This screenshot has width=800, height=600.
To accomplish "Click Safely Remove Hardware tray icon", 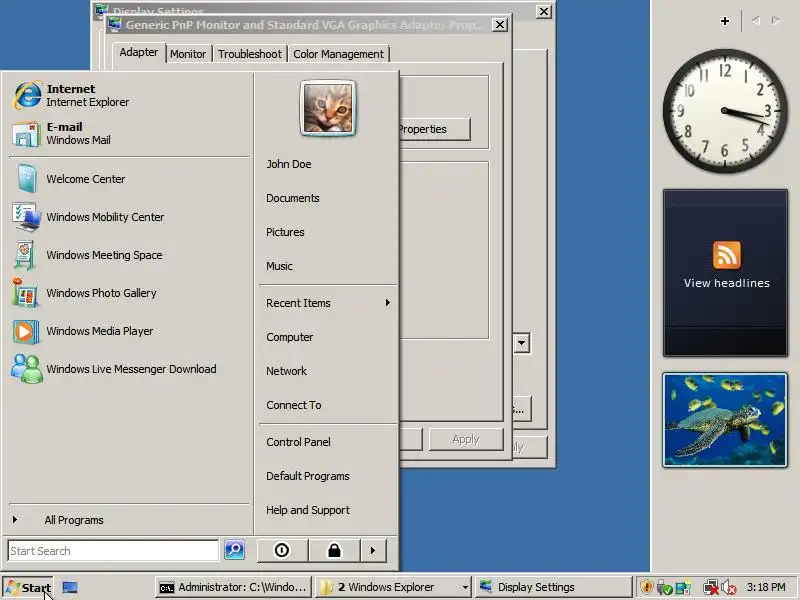I will coord(664,587).
